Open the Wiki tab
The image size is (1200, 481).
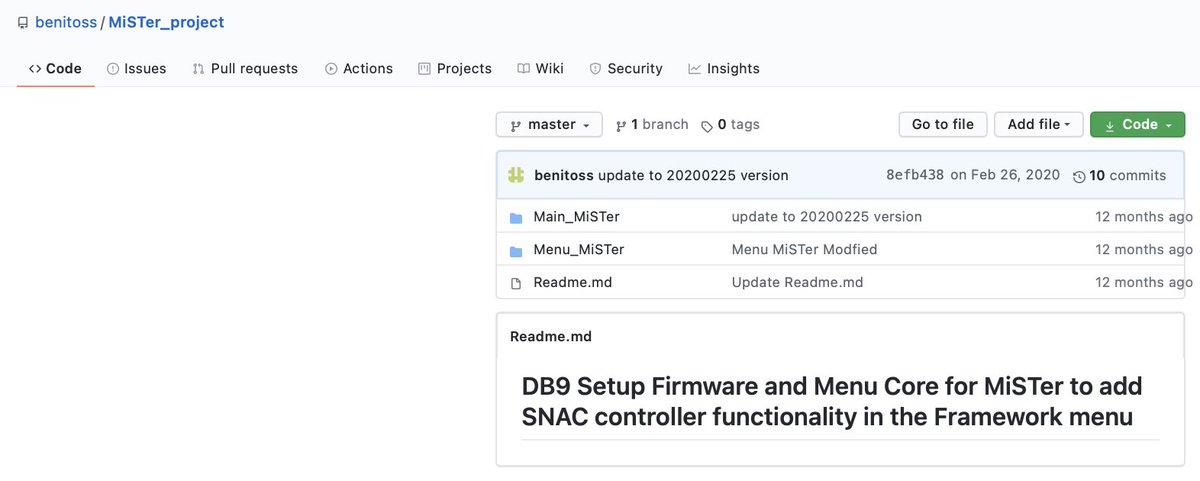tap(541, 68)
